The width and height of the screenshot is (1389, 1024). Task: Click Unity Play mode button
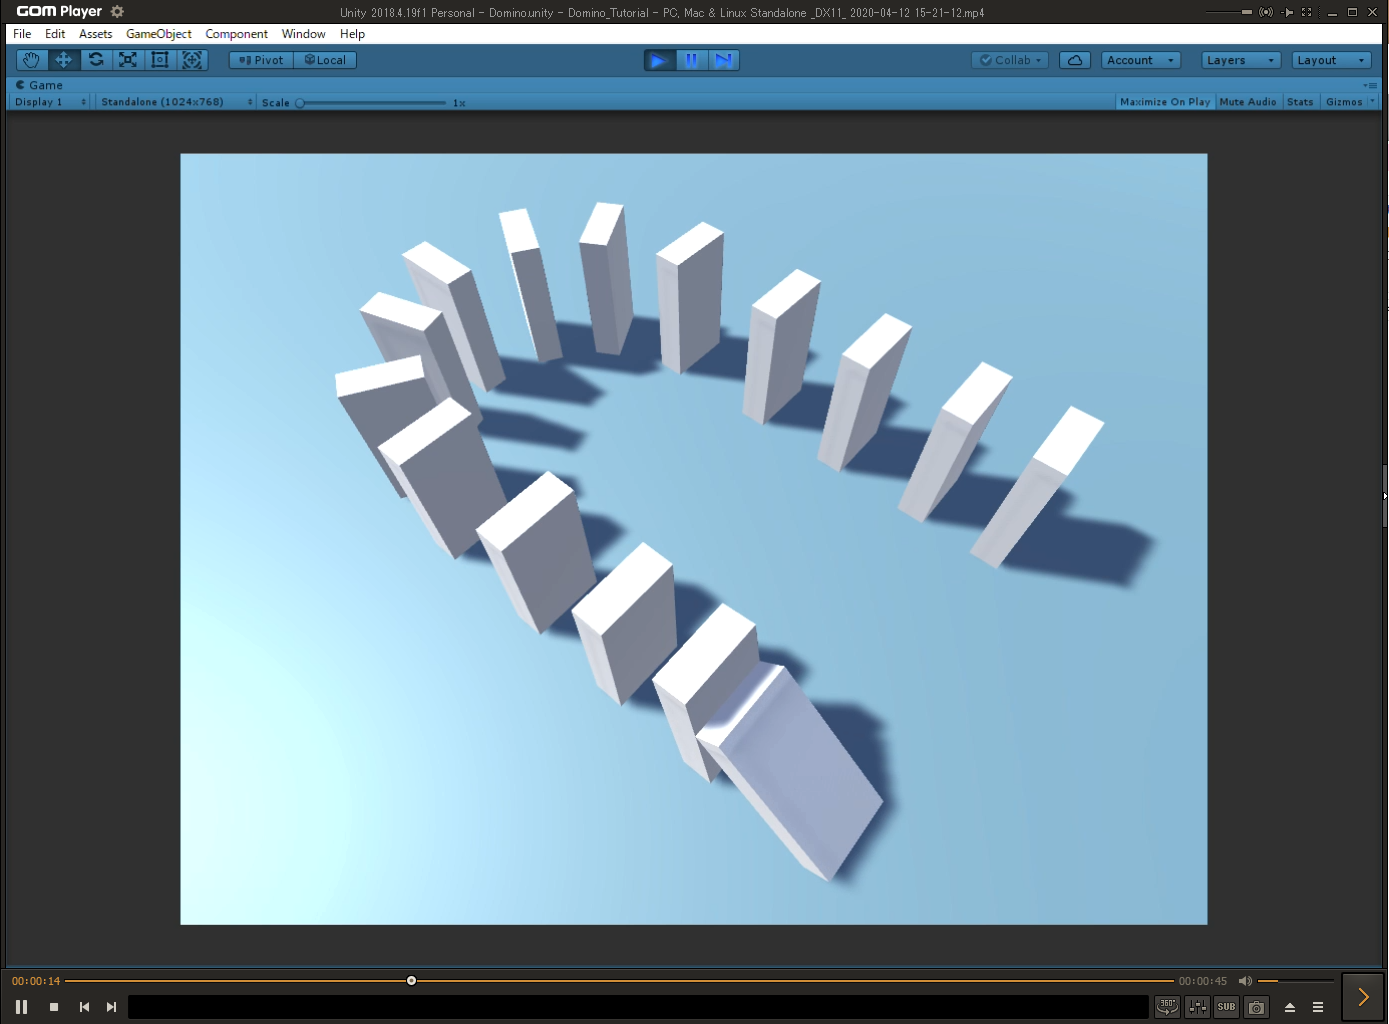click(659, 60)
